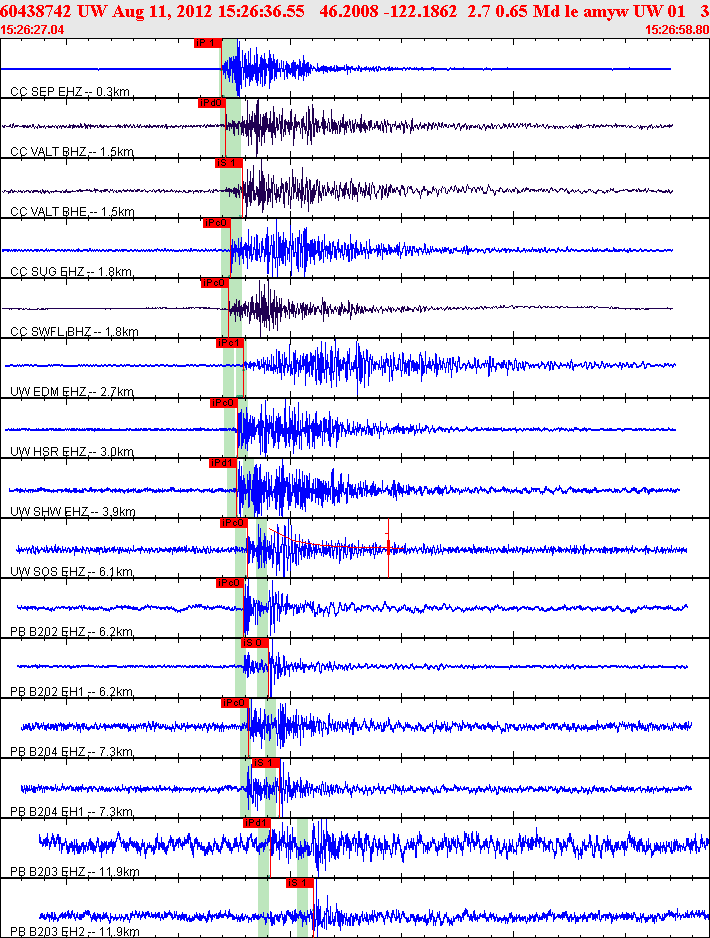
Task: Select the iPc1 pick flag on EDM EHZ
Action: pyautogui.click(x=230, y=343)
